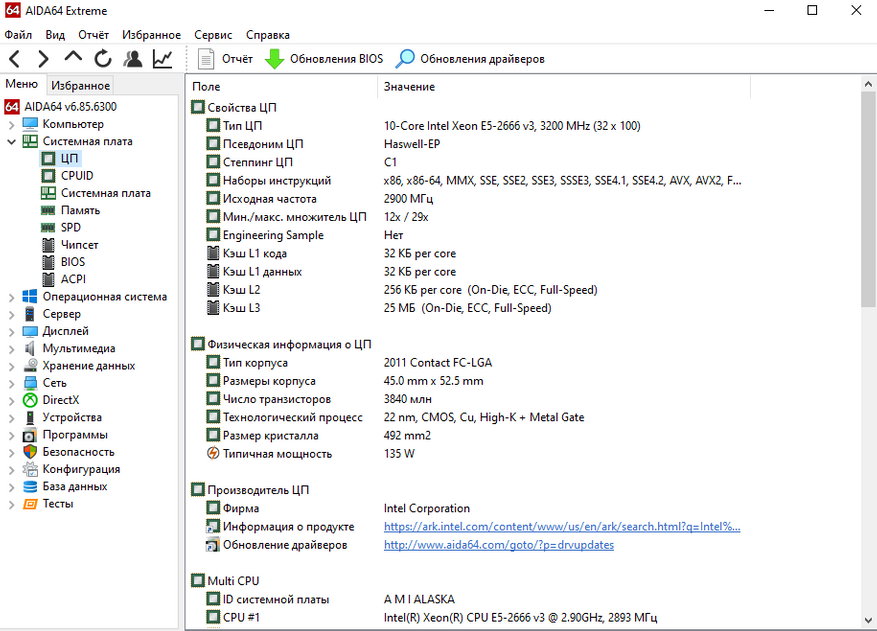Open the Сервис menu
This screenshot has width=877, height=631.
tap(213, 35)
